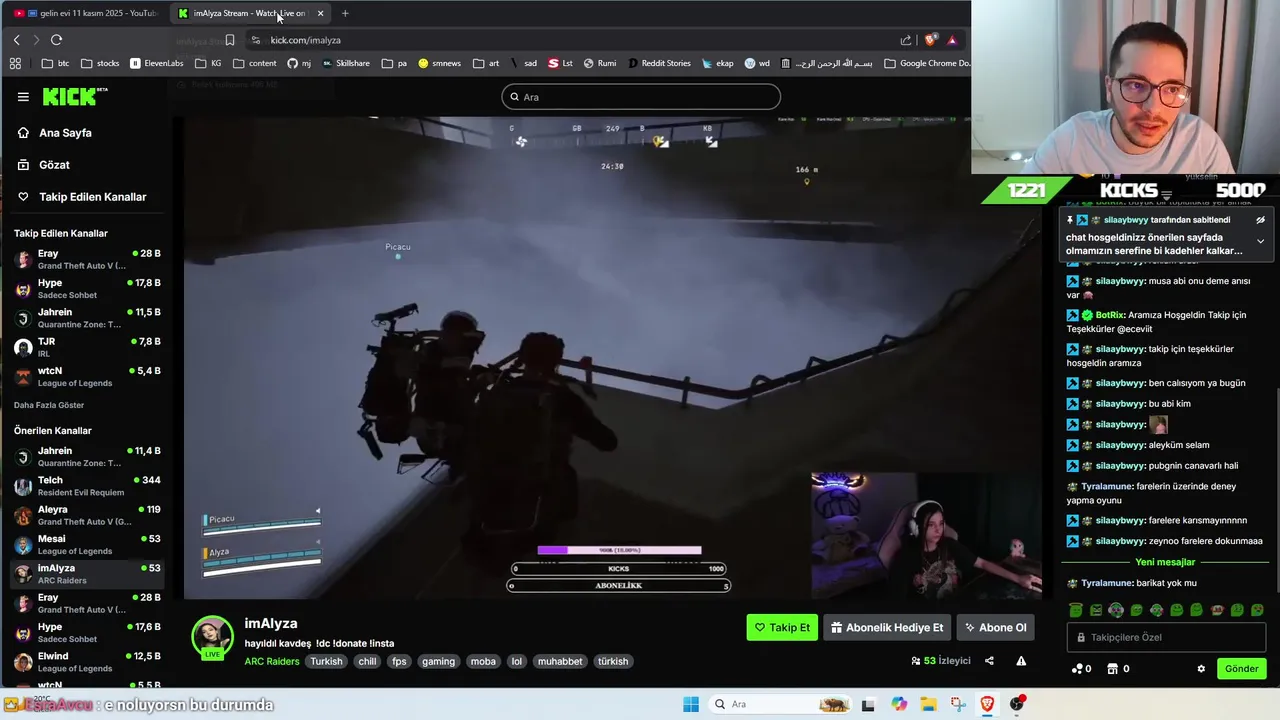The width and height of the screenshot is (1280, 720).
Task: Open Aleyra recommended channel
Action: 86,515
